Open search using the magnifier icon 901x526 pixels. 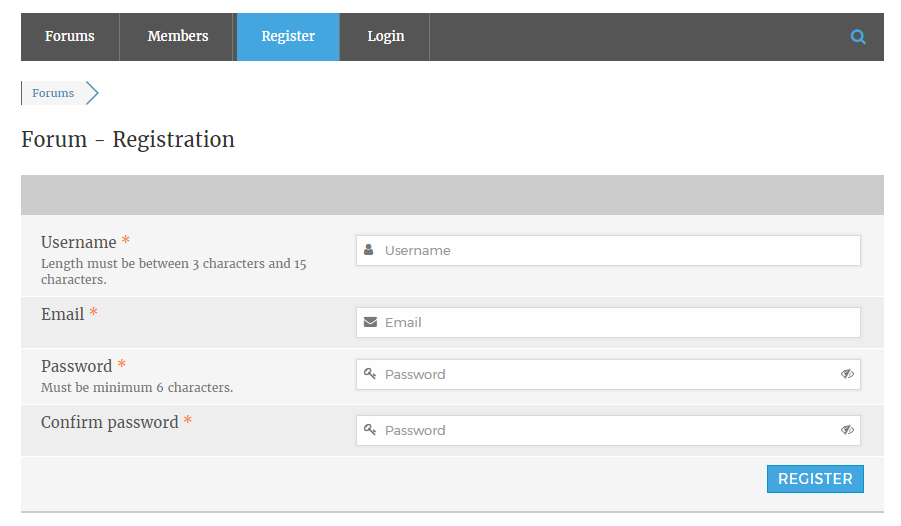[858, 37]
